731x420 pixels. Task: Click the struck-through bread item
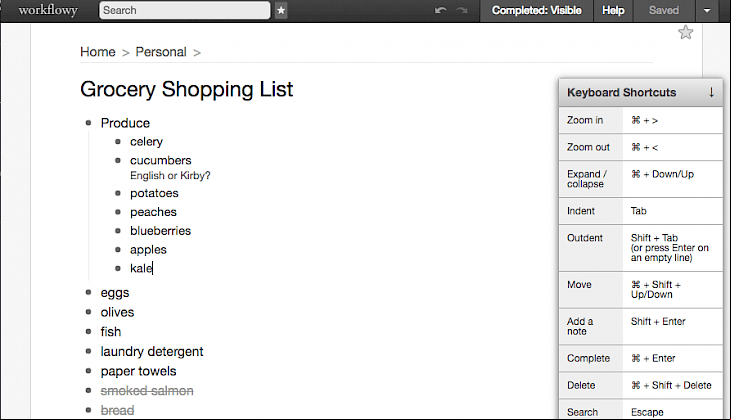click(x=117, y=410)
